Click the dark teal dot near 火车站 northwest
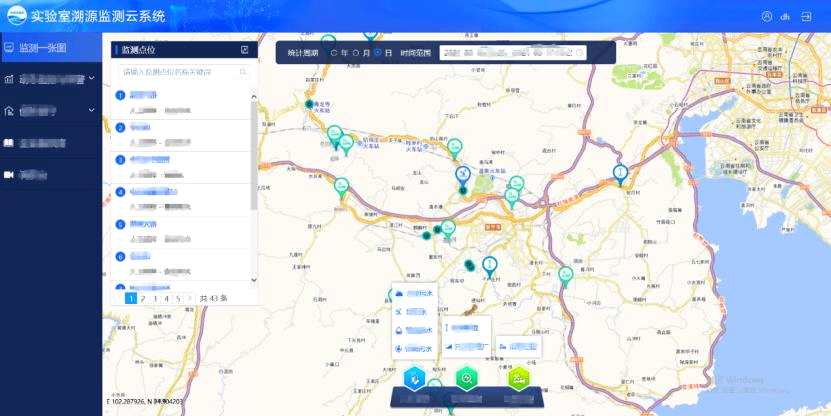831x416 pixels. coord(309,104)
